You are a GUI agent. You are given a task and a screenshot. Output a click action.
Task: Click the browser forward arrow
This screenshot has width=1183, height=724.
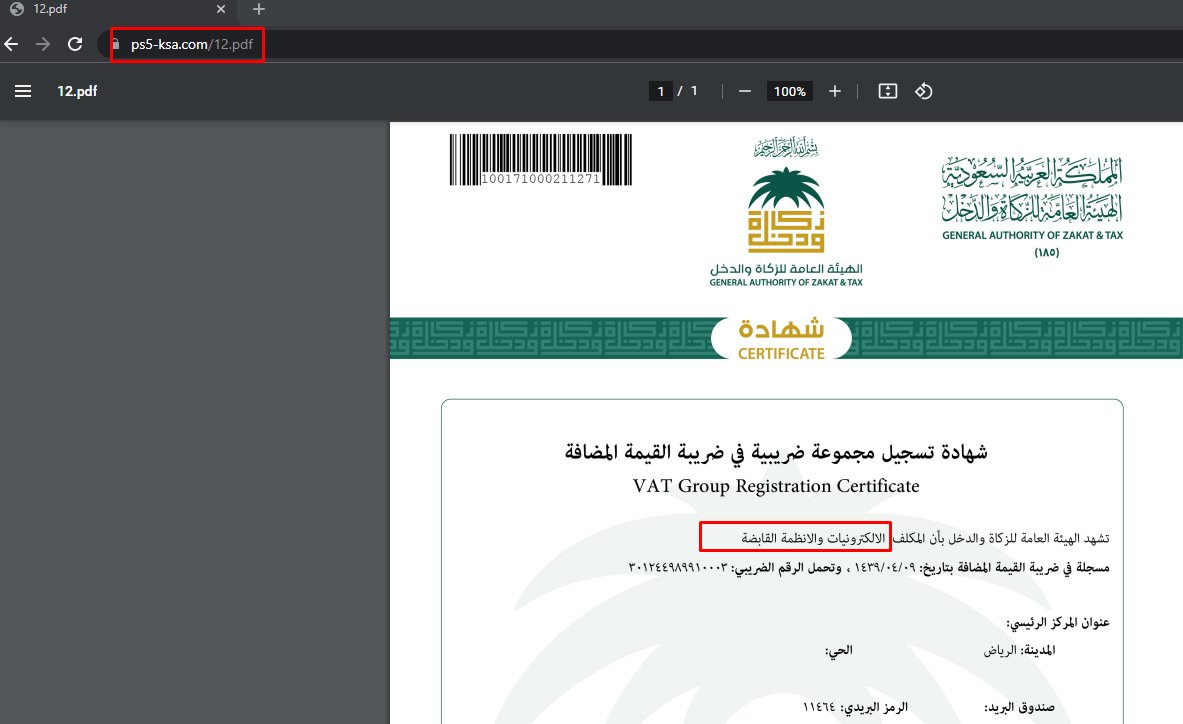pyautogui.click(x=43, y=44)
